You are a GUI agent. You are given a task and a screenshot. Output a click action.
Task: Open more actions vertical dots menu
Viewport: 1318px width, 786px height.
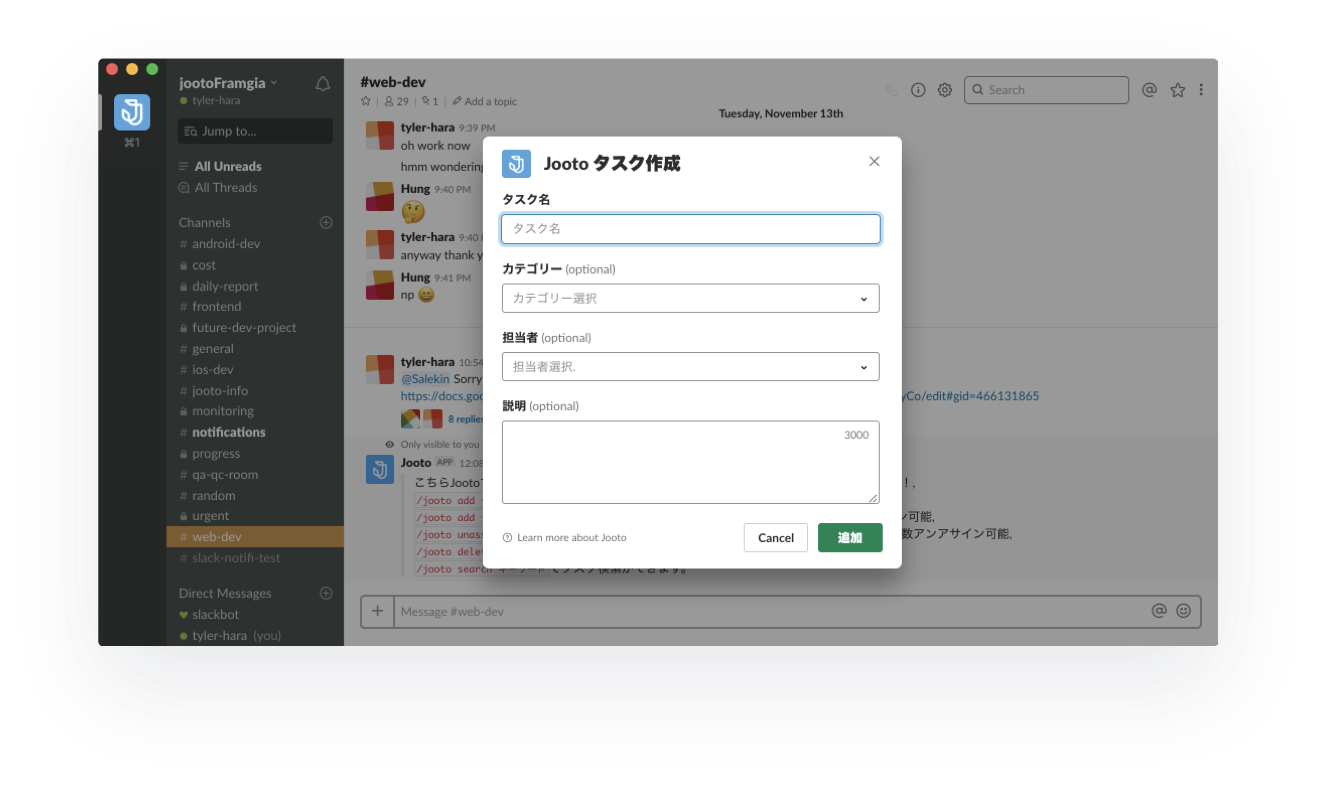(1201, 90)
